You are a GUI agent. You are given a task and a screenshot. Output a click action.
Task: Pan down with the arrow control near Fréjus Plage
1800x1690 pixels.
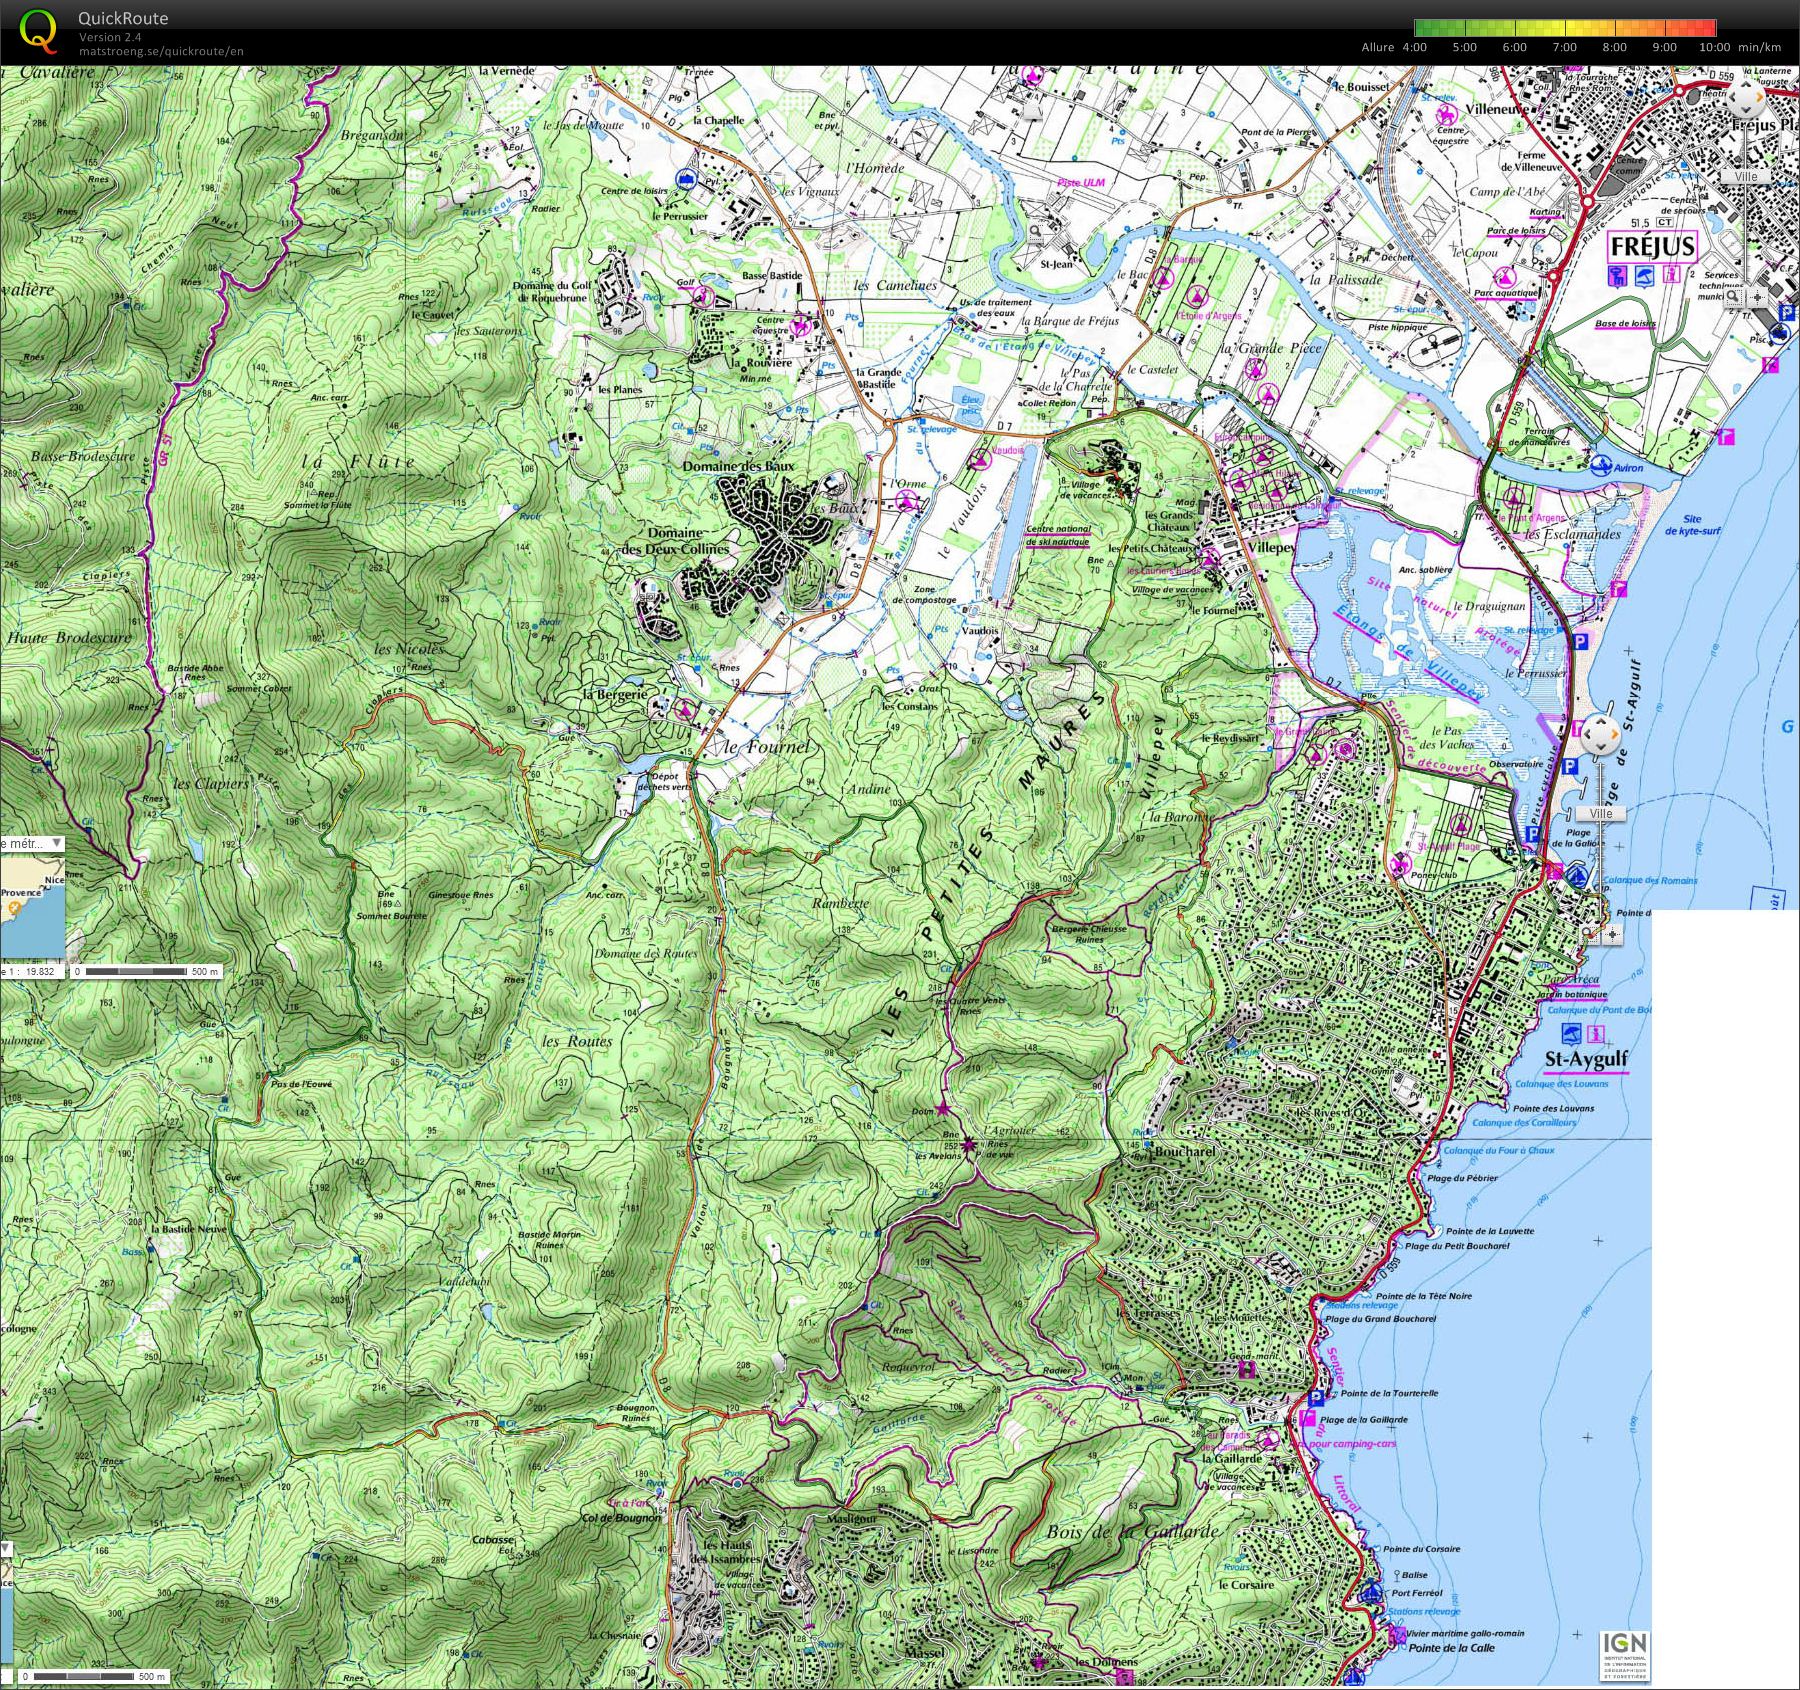point(1747,111)
